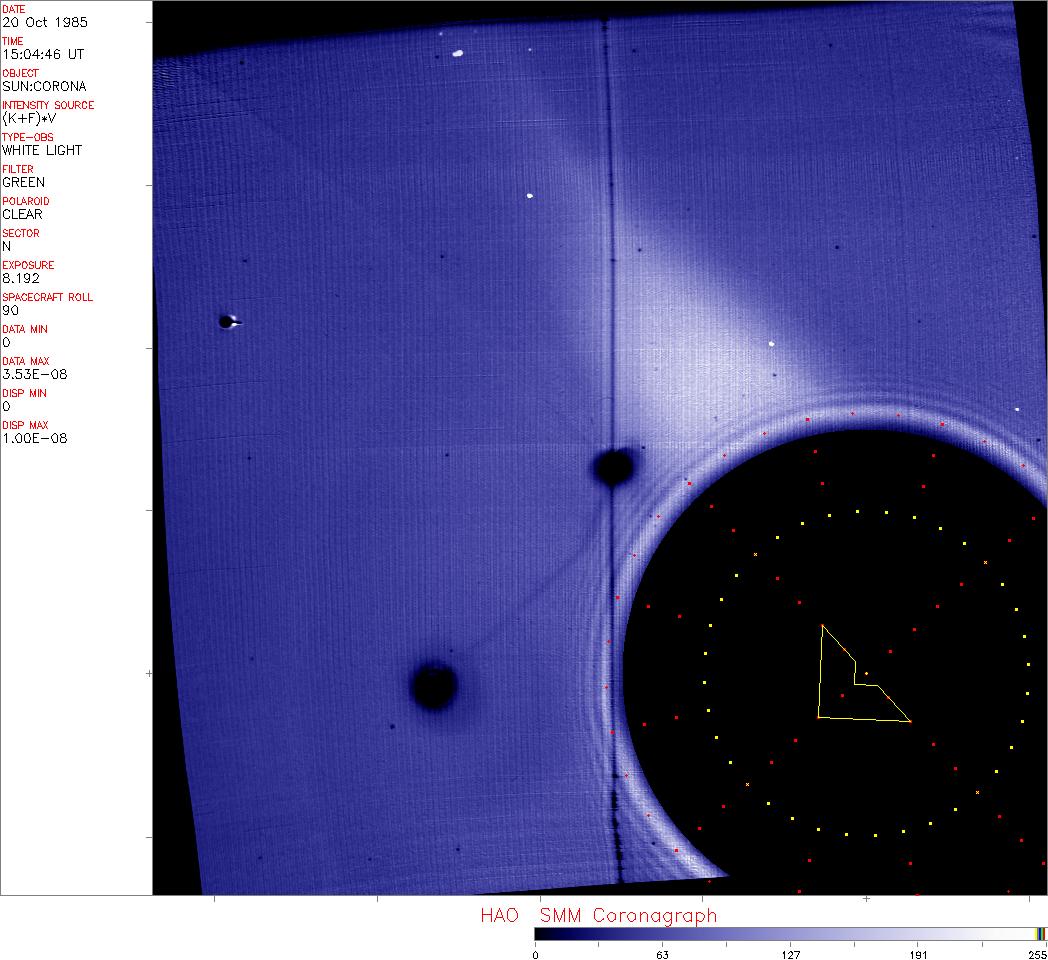Click the small black spot with white streak

(228, 322)
